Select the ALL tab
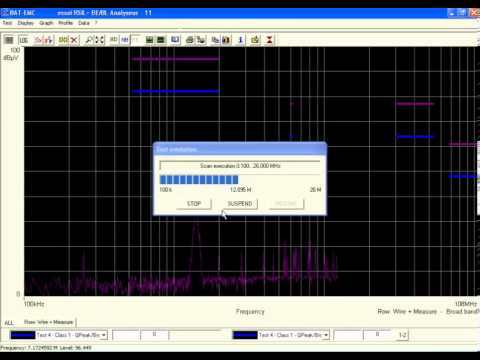Image resolution: width=480 pixels, height=360 pixels. pos(9,323)
